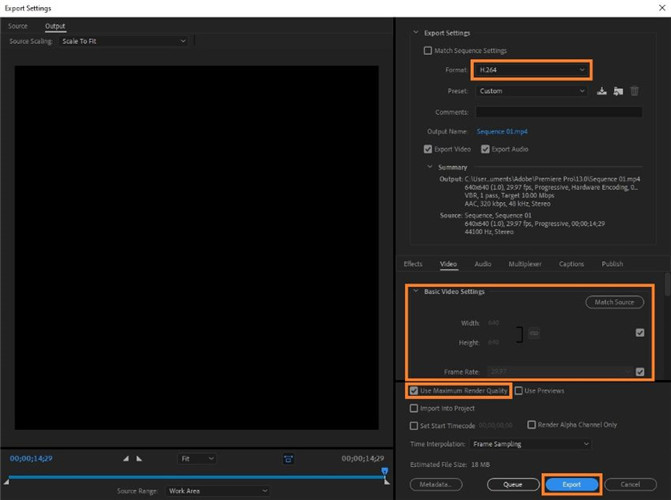Screen dimensions: 671x500
Task: Click the Set In Point marker icon
Action: pos(126,458)
